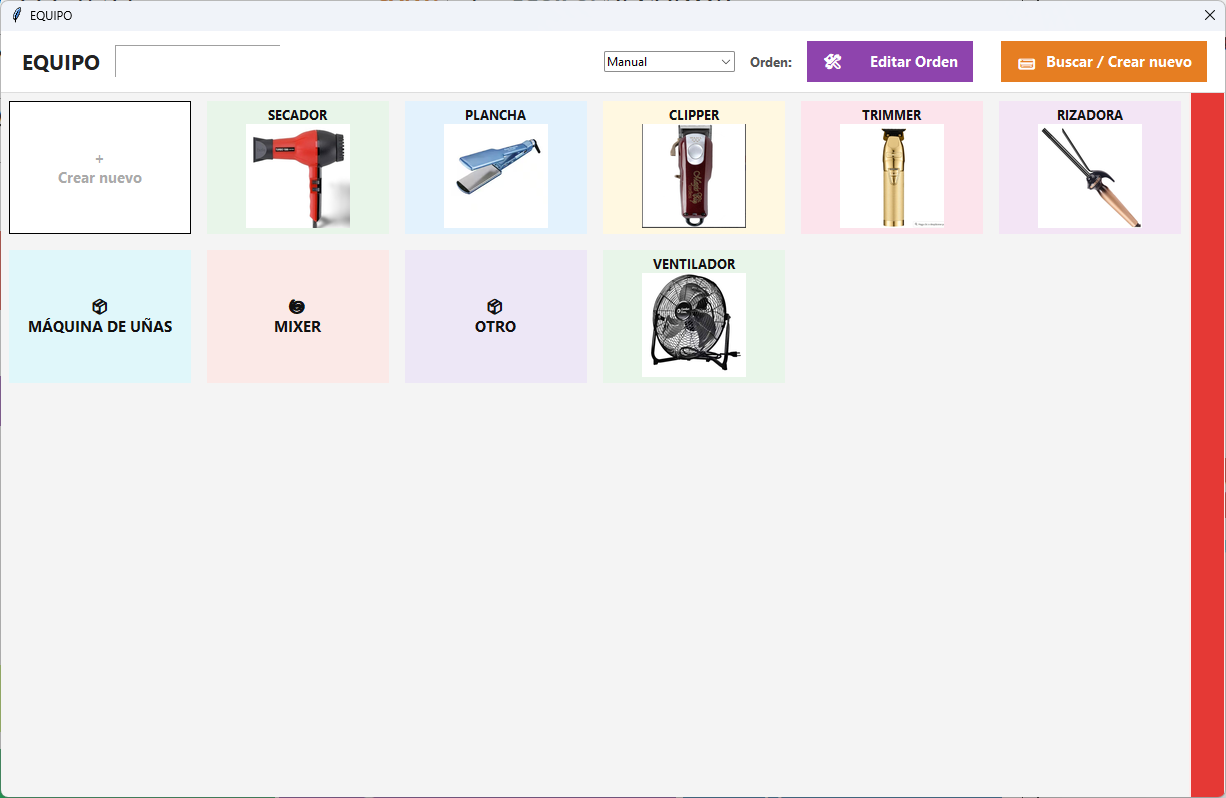1226x798 pixels.
Task: Click the swirl icon above MIXER
Action: pos(297,307)
